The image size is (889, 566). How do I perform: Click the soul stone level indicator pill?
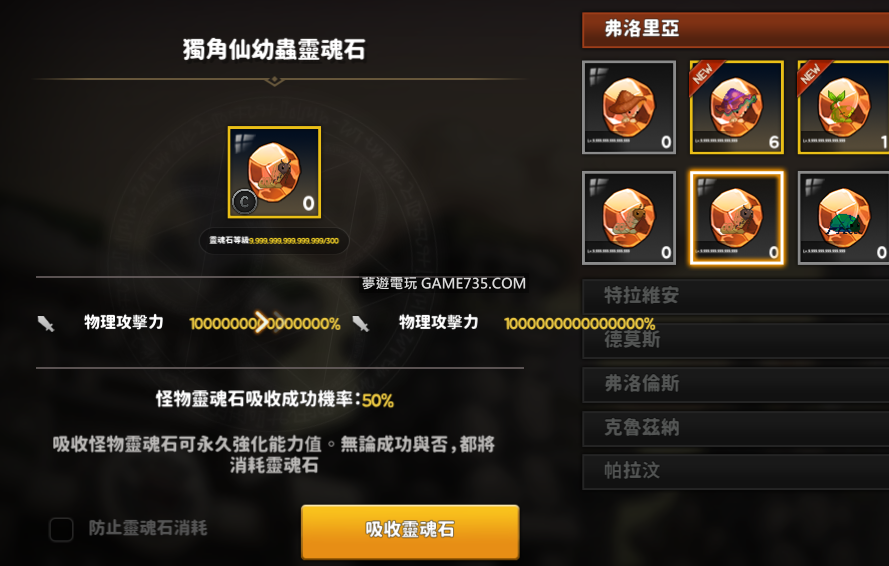(274, 240)
